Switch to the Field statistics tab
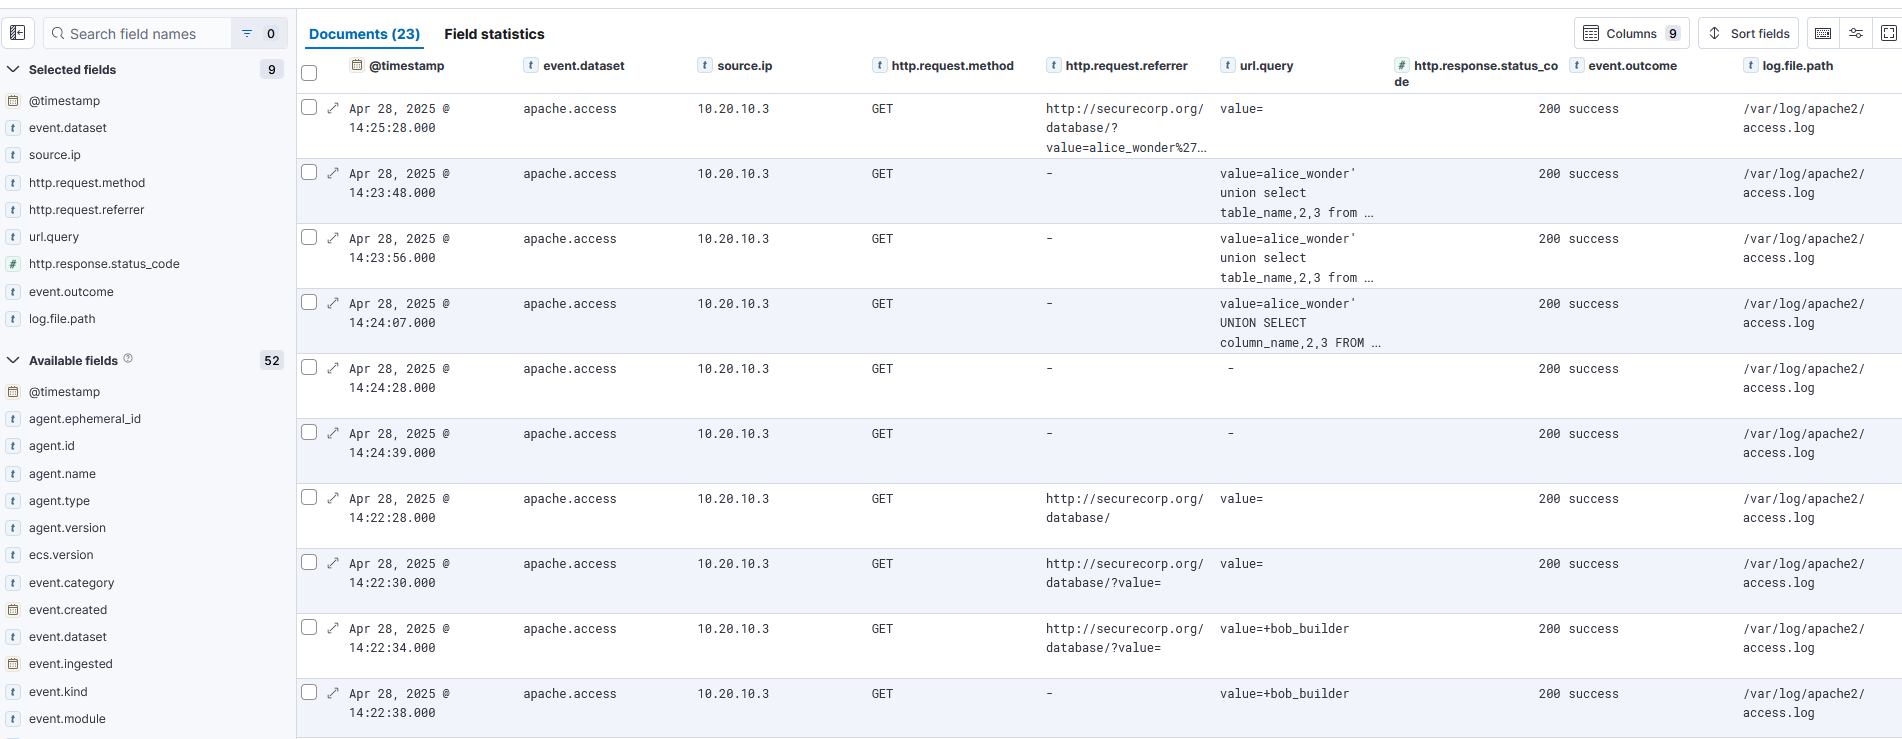1902x739 pixels. click(x=494, y=34)
